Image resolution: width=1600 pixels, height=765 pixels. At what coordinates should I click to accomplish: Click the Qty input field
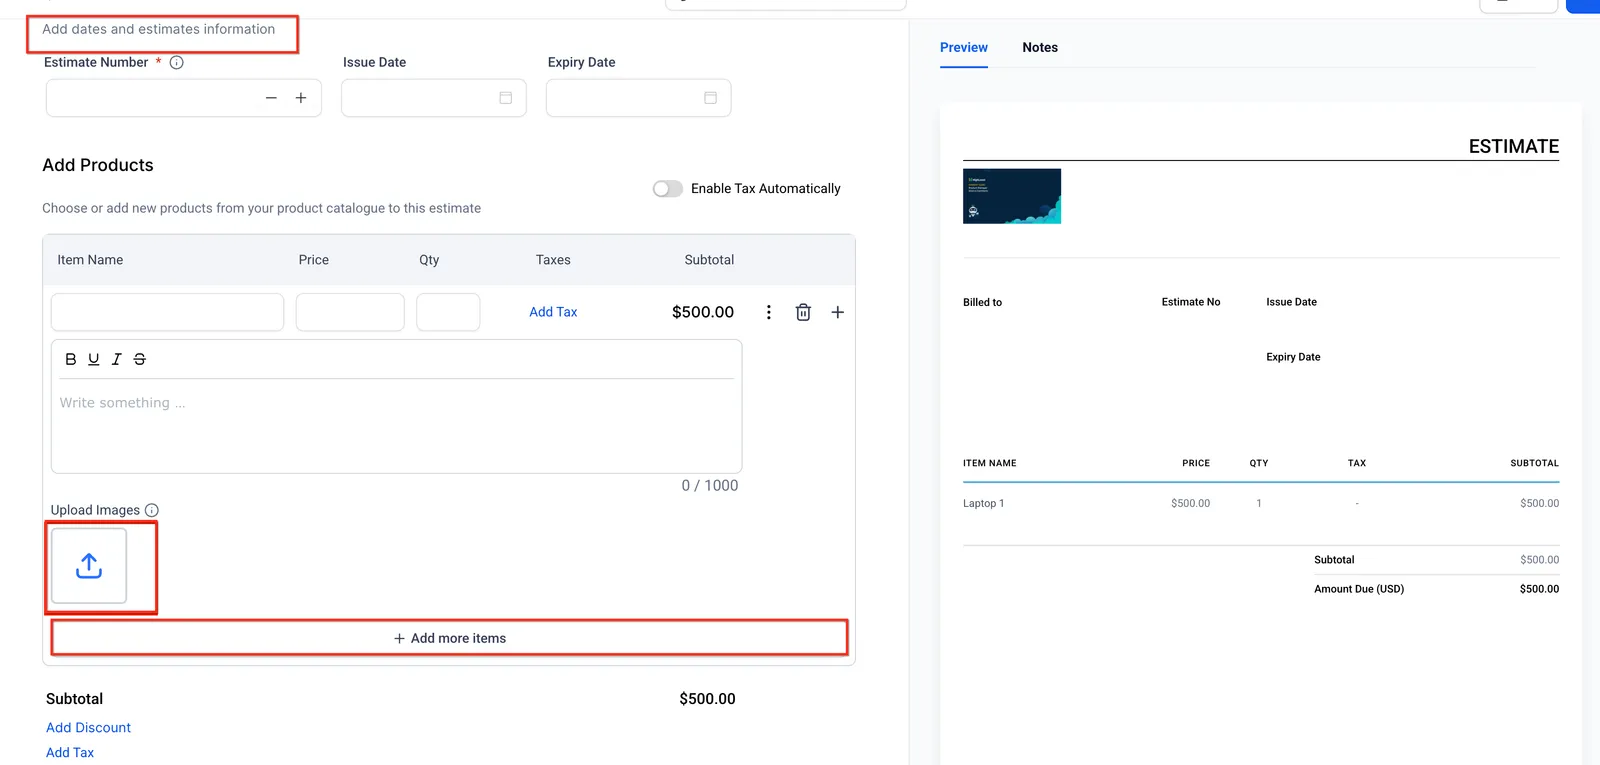pos(448,312)
